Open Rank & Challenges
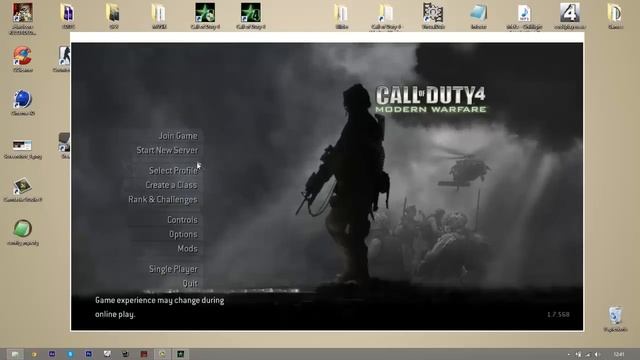Viewport: 640px width, 360px height. [x=163, y=200]
